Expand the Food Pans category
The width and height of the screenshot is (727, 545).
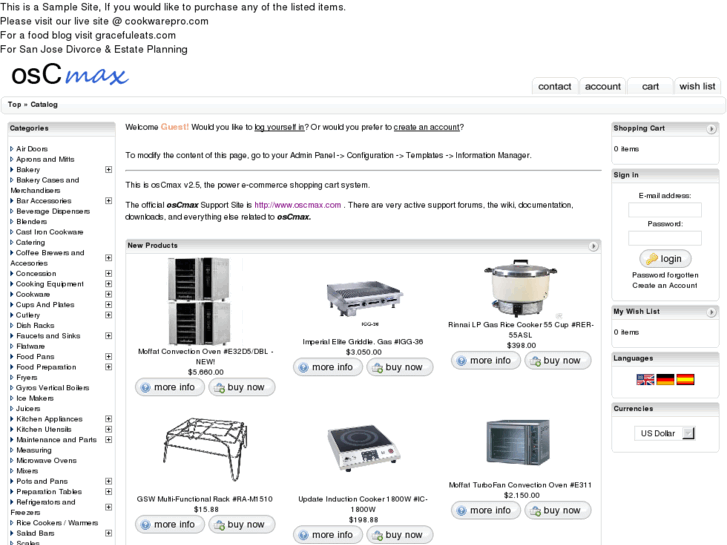tap(107, 357)
